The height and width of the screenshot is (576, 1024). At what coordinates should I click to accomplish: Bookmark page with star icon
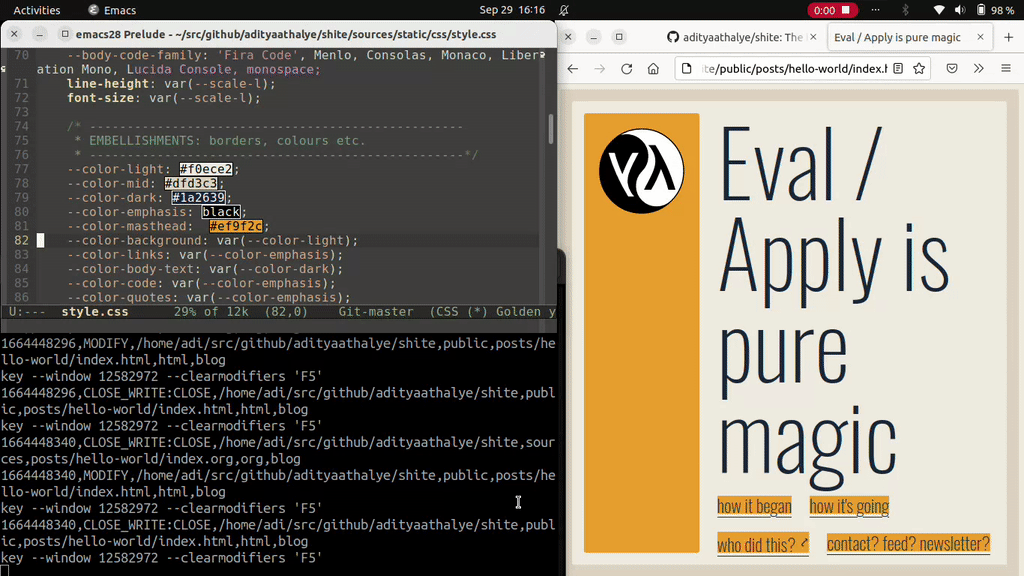coord(919,69)
